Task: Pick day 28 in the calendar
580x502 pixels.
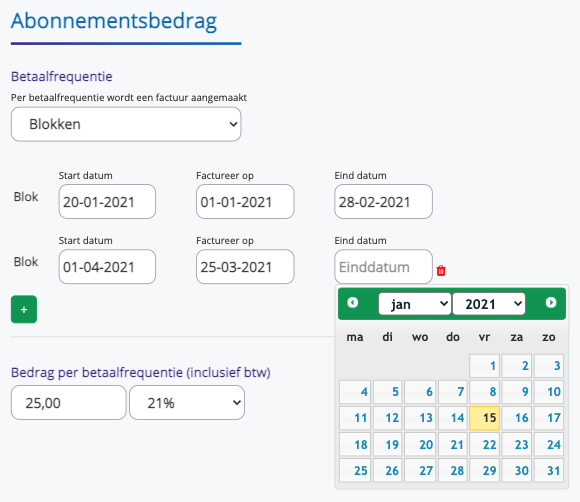Action: (x=453, y=471)
